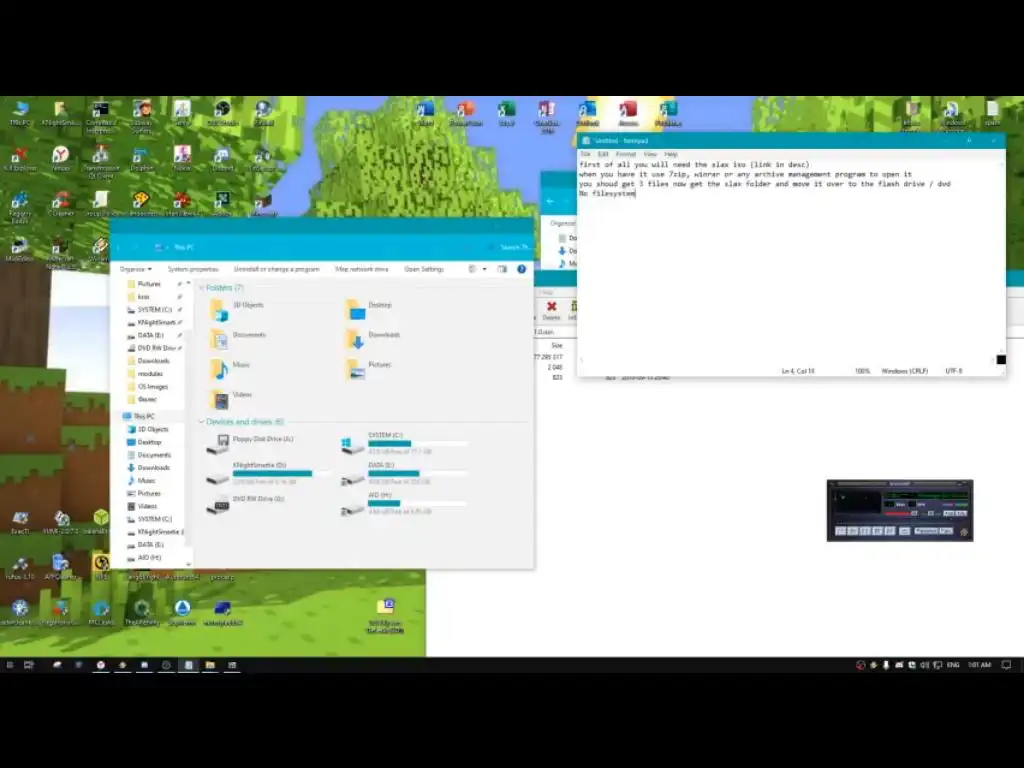Screen dimensions: 1024x768
Task: Select modules folder in Quick access pane
Action: 150,374
